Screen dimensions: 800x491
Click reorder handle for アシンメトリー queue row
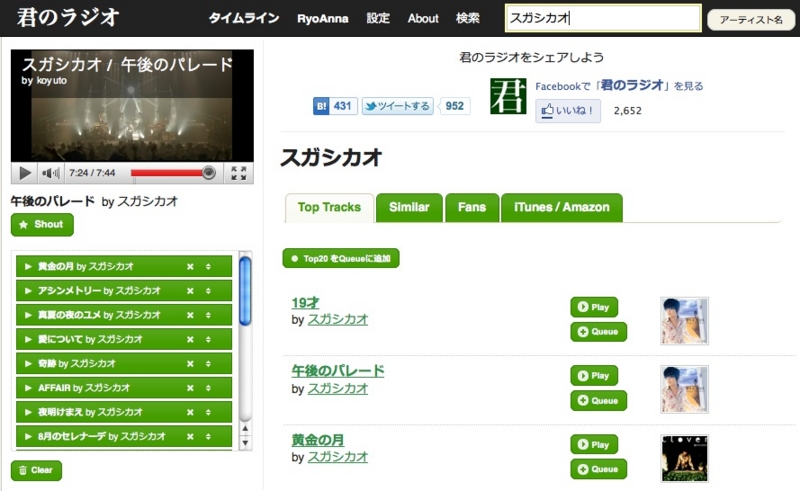208,291
